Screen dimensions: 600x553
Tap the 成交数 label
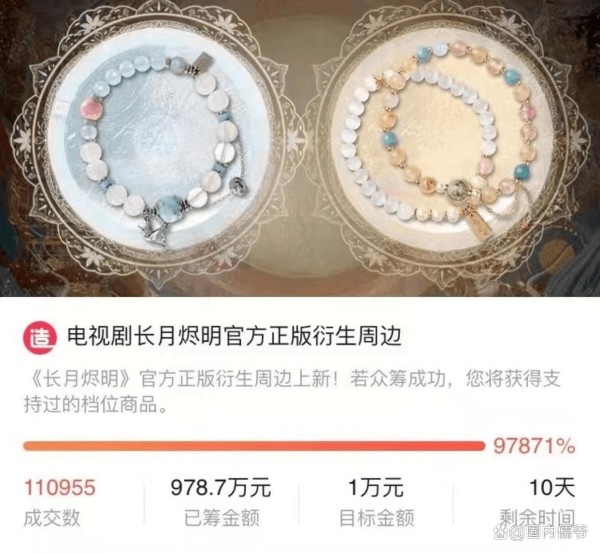(52, 518)
